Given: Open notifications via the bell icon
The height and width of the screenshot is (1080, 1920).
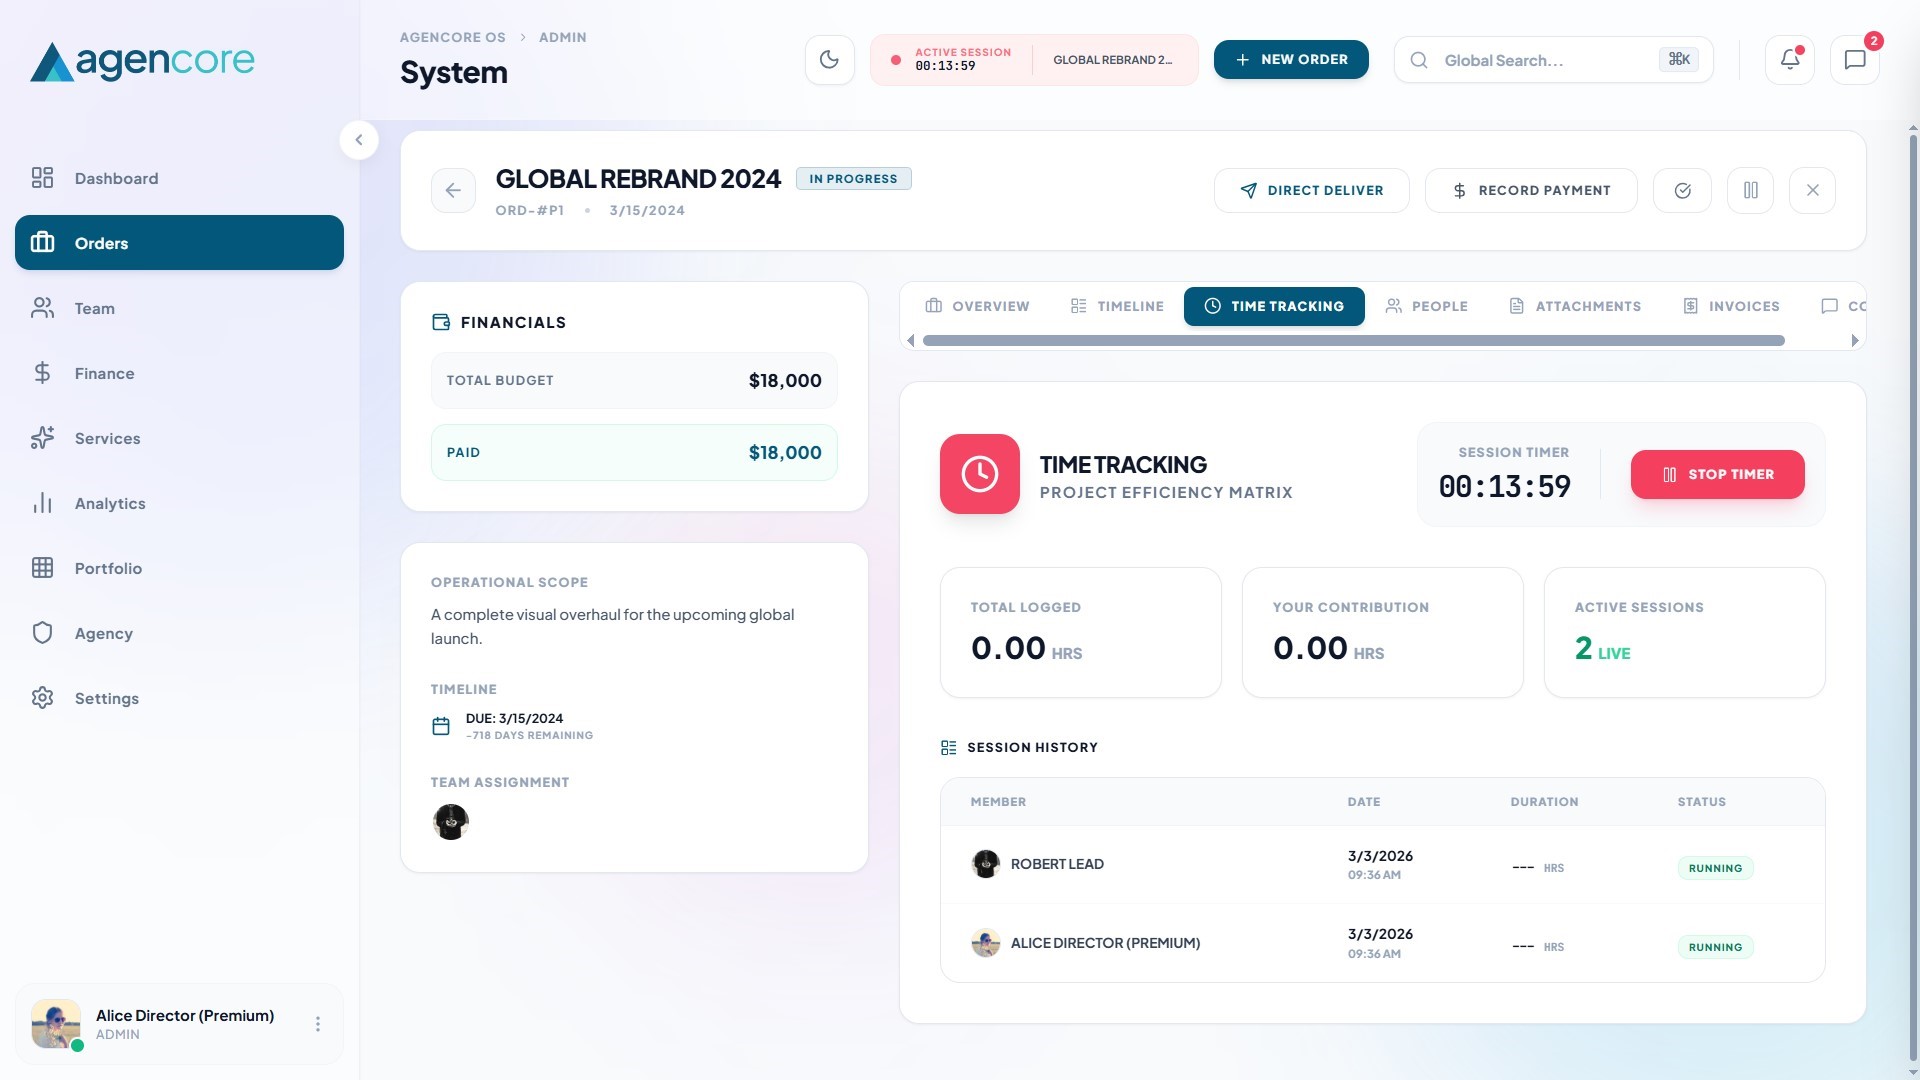Looking at the screenshot, I should [1789, 59].
